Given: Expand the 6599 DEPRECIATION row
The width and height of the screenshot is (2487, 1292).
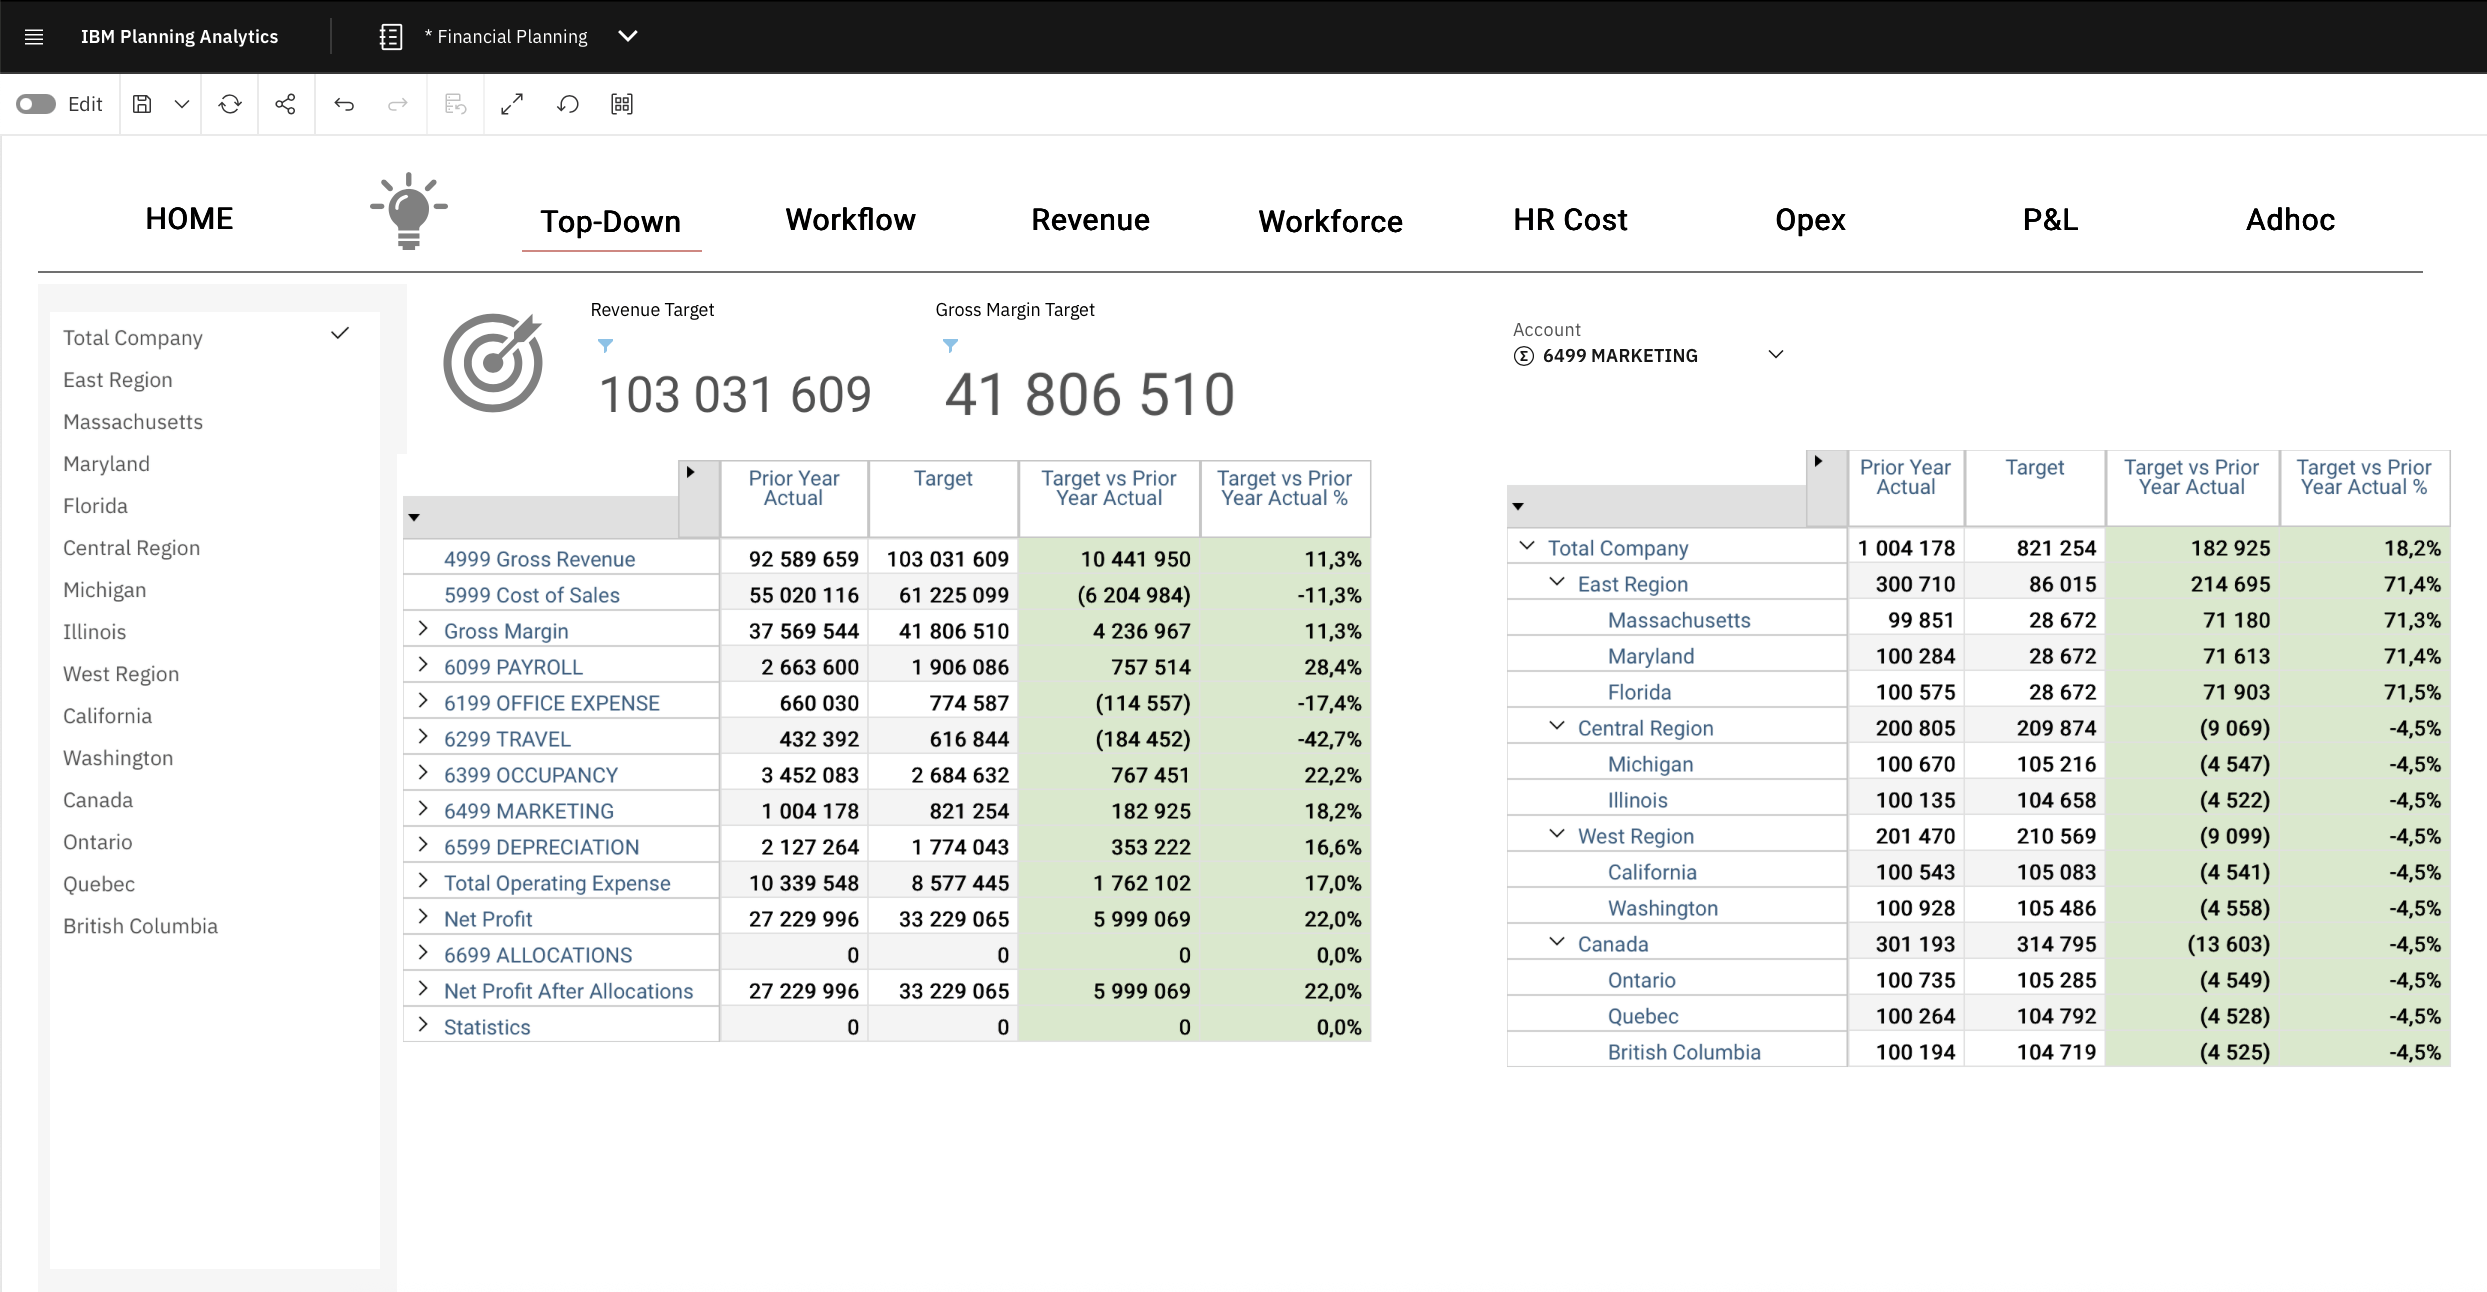Looking at the screenshot, I should [423, 845].
